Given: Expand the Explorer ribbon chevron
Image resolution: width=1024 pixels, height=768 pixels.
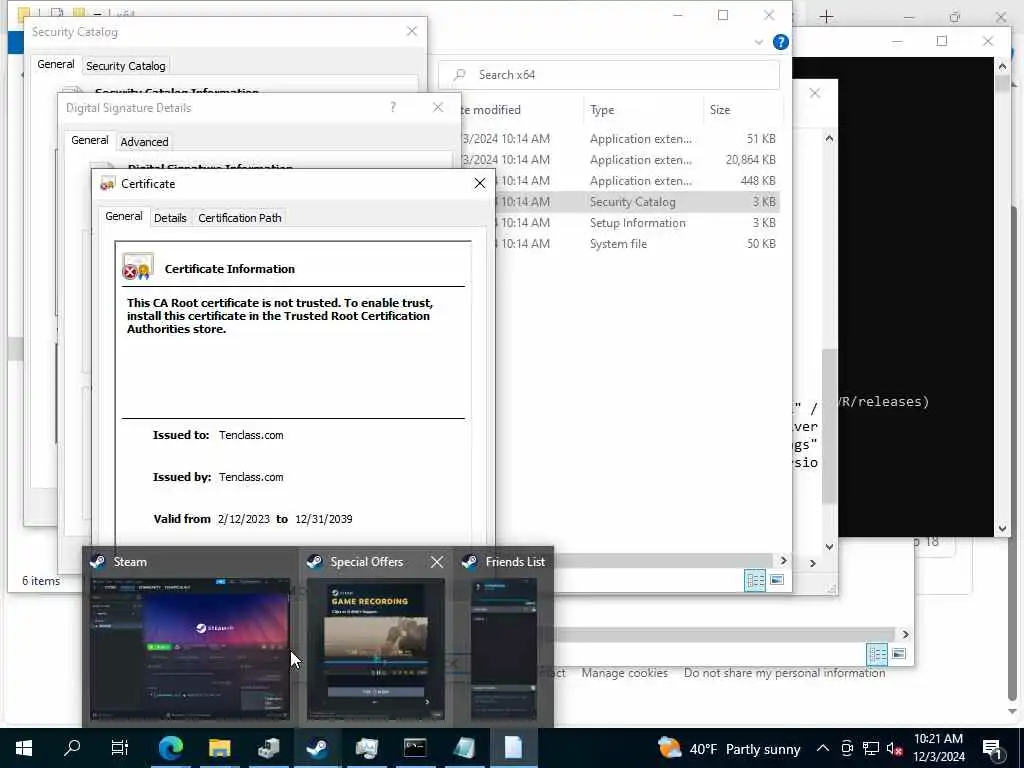Looking at the screenshot, I should coord(758,42).
